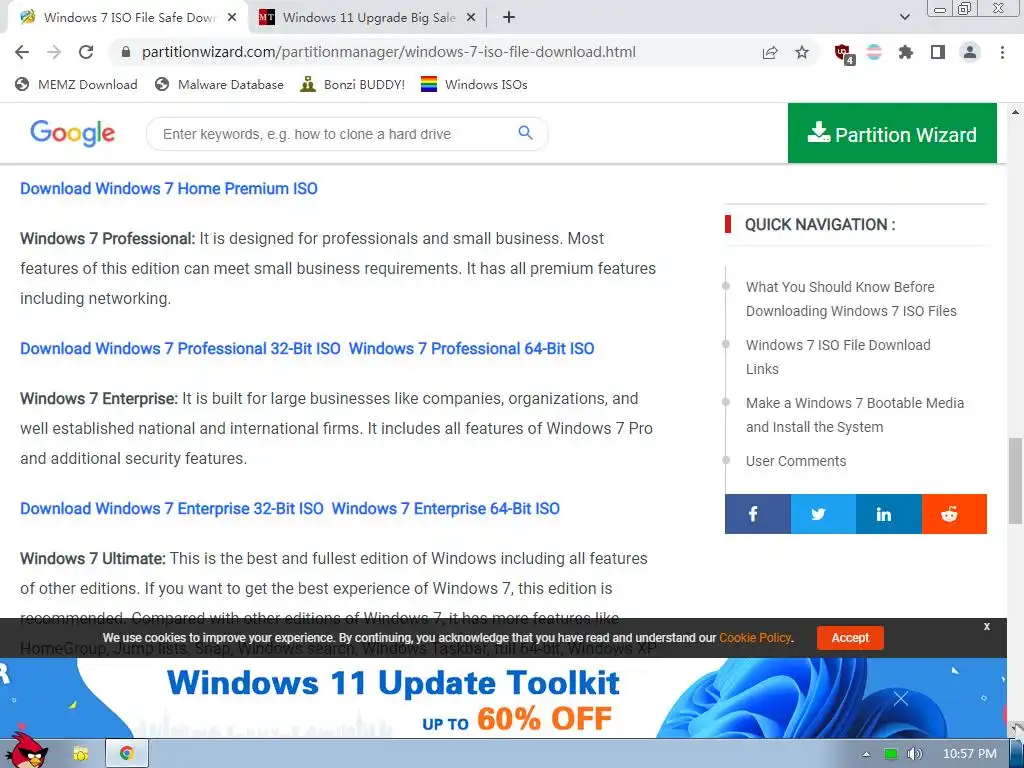Open the striped flag extension icon
This screenshot has width=1024, height=768.
click(x=874, y=52)
